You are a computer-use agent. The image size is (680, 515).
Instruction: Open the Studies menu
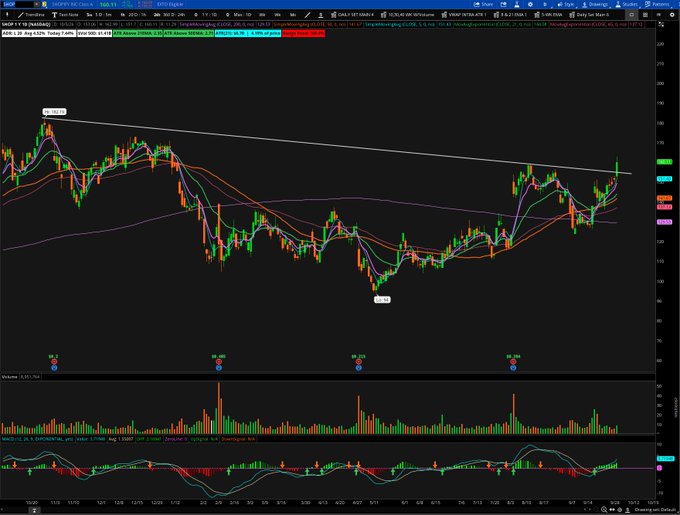point(627,4)
